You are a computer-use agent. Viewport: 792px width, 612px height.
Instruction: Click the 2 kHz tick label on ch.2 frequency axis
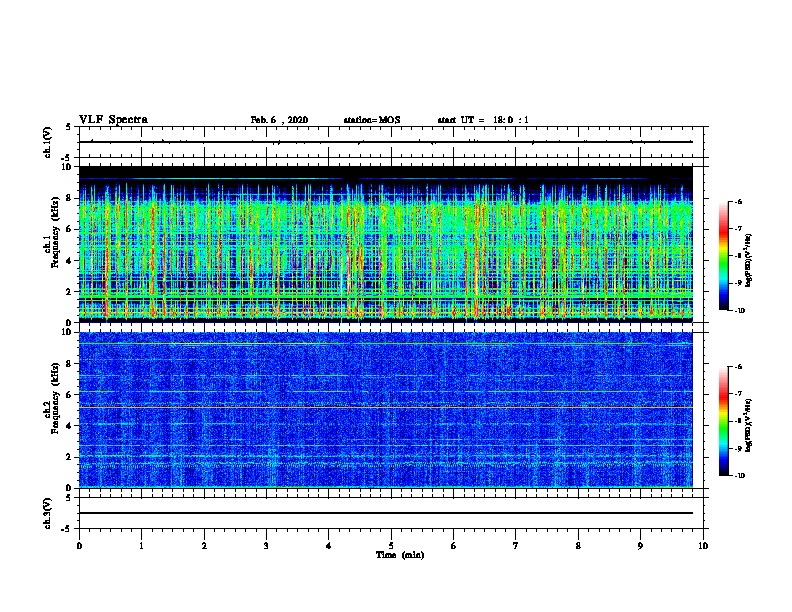pos(69,457)
